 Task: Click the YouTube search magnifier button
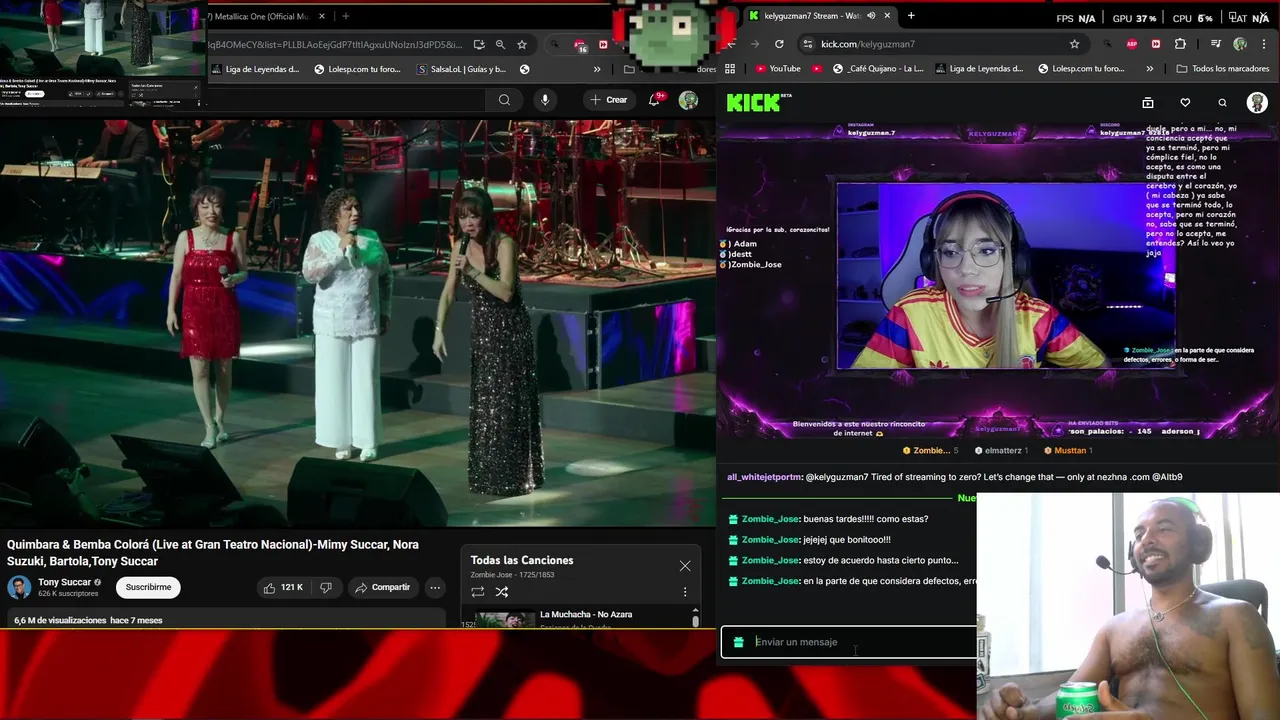[x=504, y=99]
